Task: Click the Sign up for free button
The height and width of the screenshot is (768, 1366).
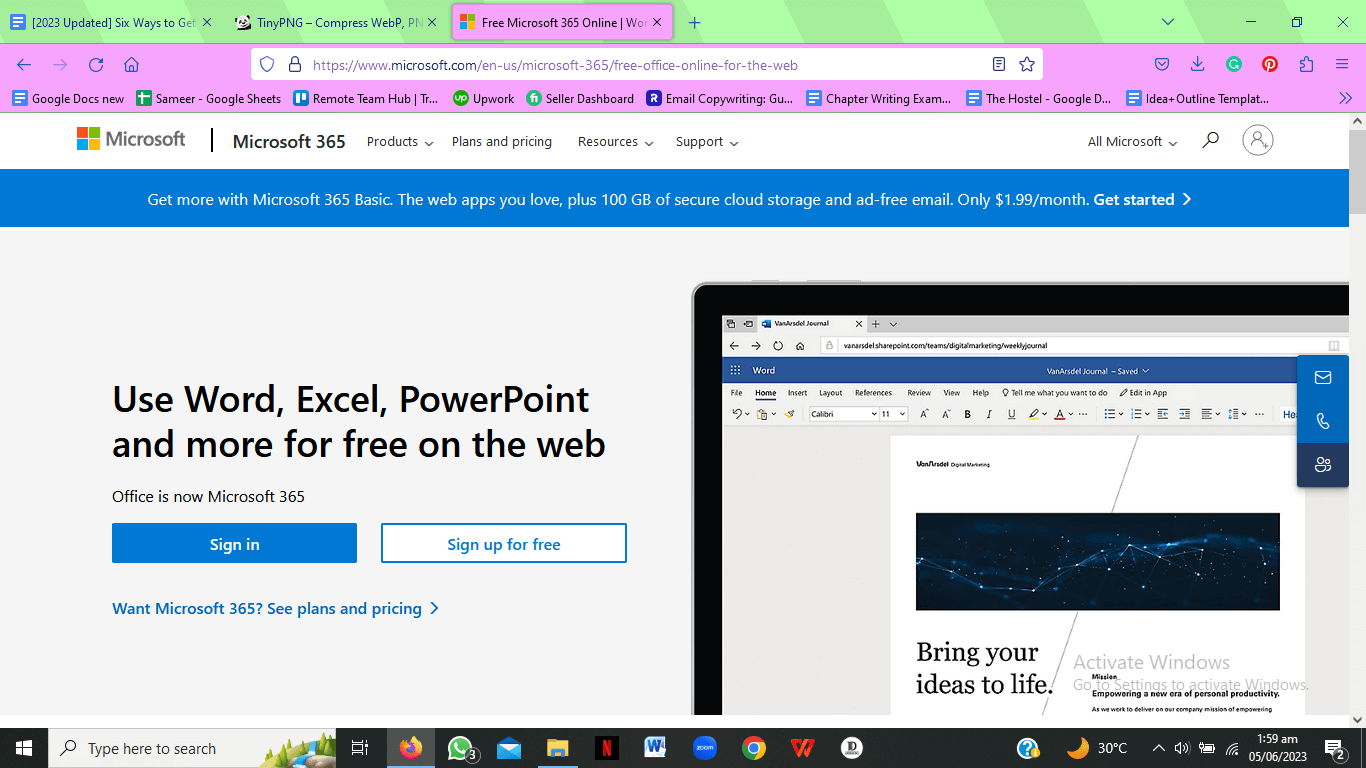Action: click(x=504, y=543)
